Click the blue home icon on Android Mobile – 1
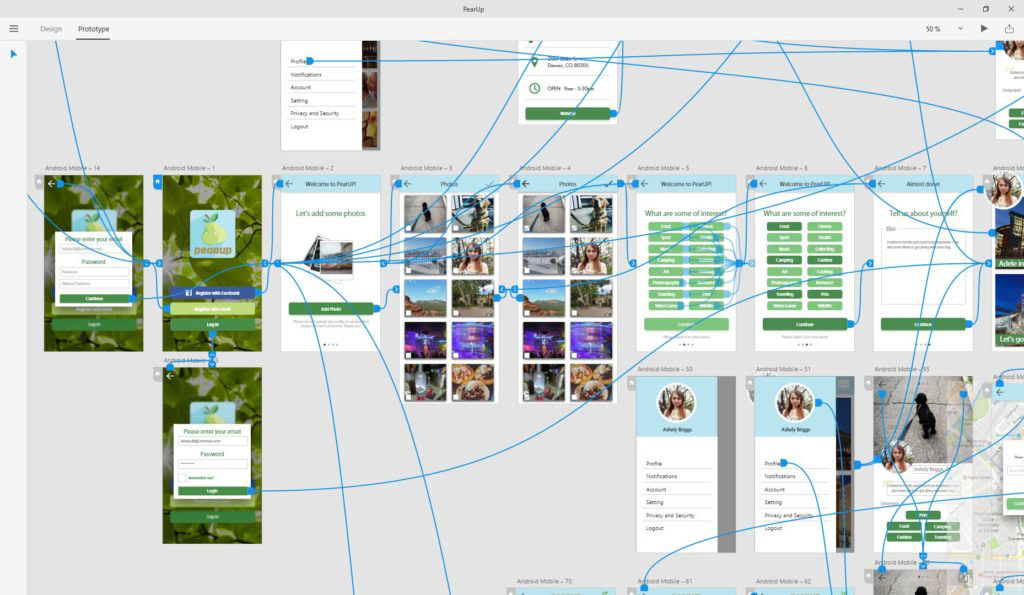This screenshot has height=595, width=1024. [157, 182]
